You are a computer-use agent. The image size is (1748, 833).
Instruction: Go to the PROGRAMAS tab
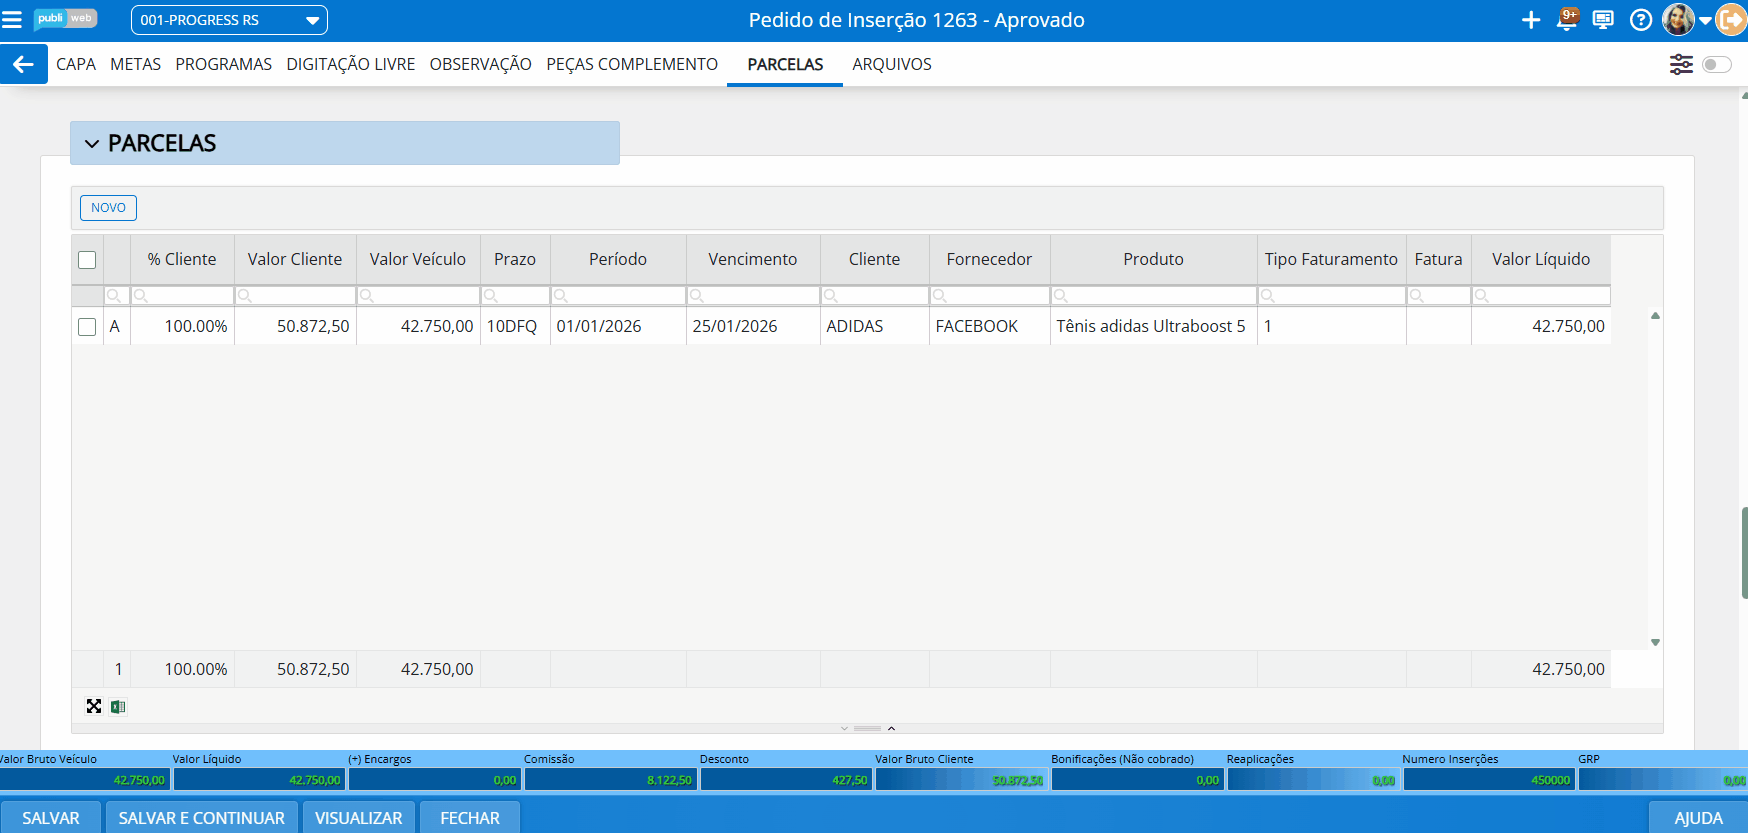point(223,64)
